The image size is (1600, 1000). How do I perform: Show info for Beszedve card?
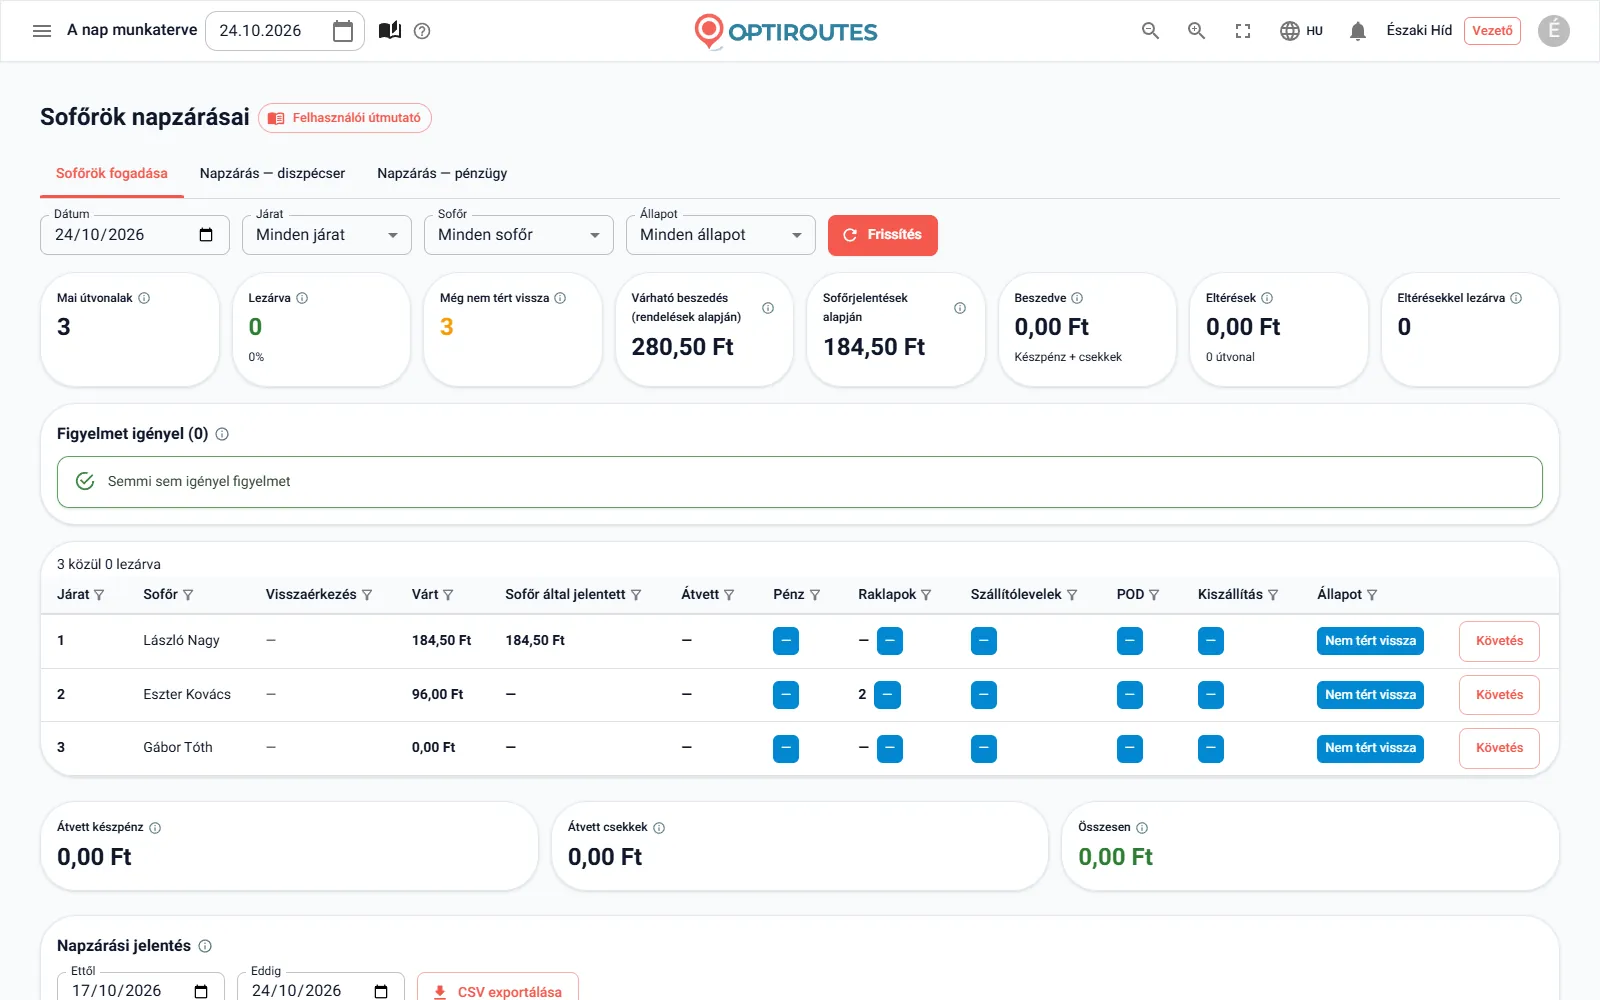1077,298
